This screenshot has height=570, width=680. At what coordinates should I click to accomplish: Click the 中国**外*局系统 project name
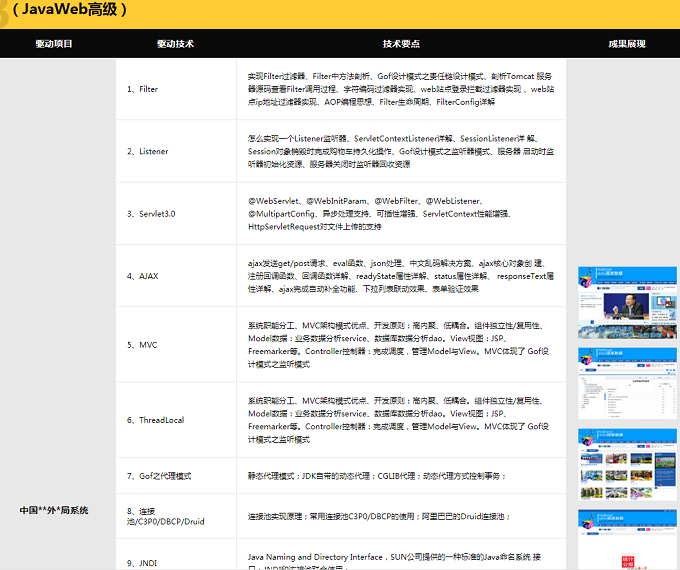pos(54,510)
